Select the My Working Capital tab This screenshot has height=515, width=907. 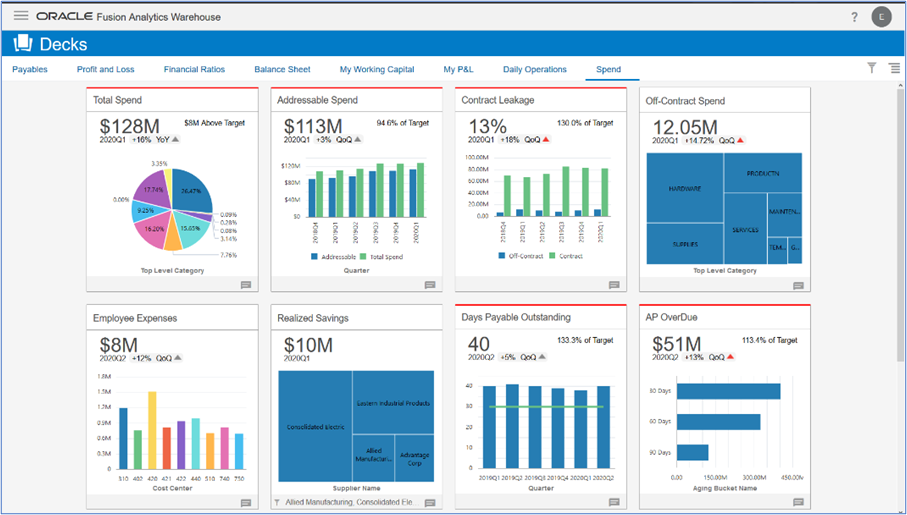[377, 69]
